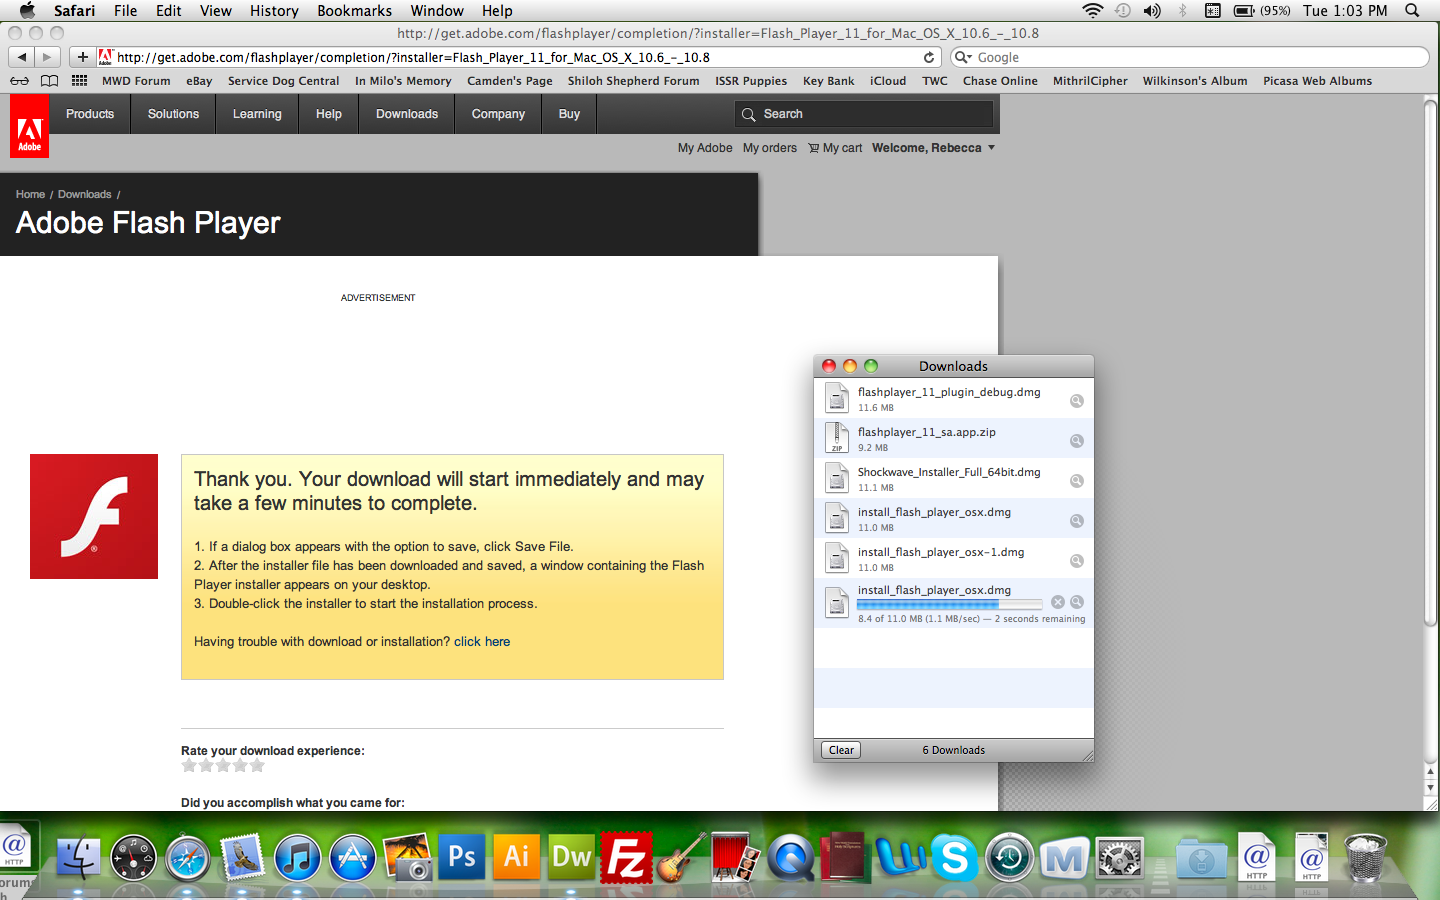Open Finder from the Dock
Viewport: 1440px width, 900px height.
click(x=78, y=857)
